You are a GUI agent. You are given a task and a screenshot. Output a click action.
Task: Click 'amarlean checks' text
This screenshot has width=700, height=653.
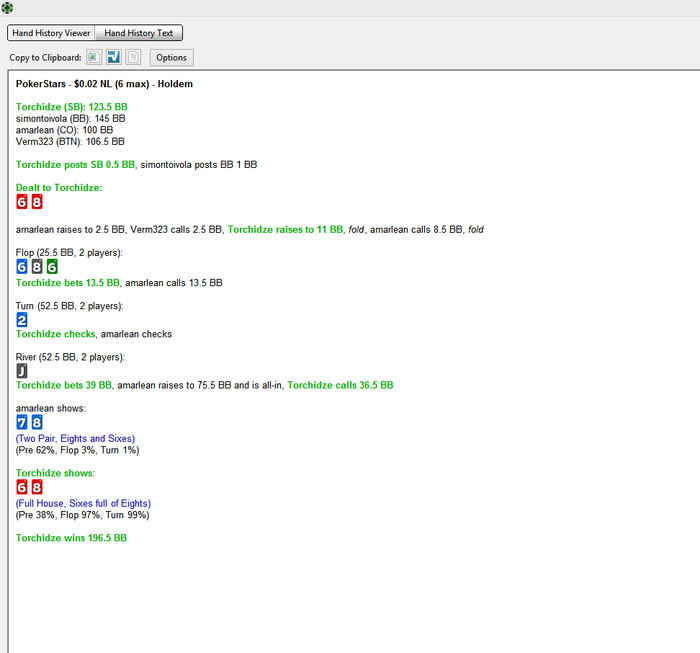tap(136, 334)
